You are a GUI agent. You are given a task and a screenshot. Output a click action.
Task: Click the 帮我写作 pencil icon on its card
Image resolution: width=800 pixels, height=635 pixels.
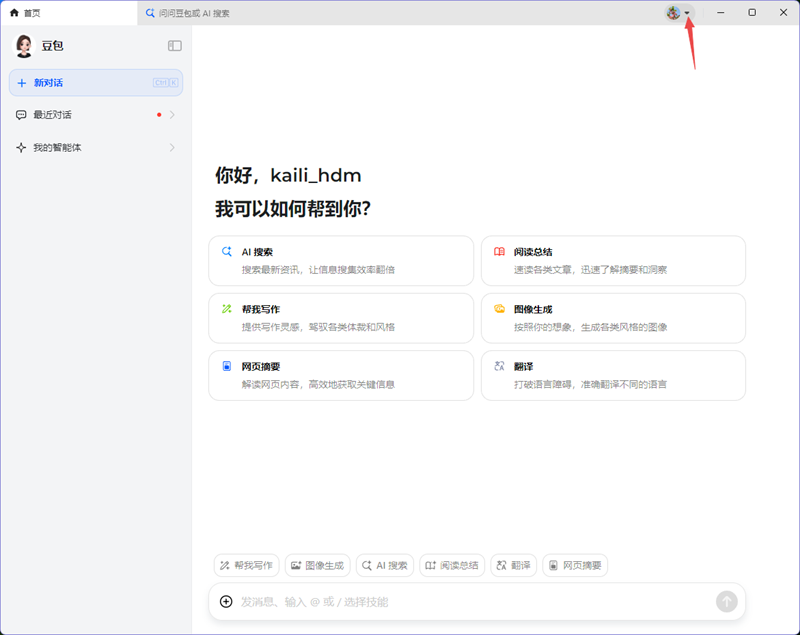224,308
